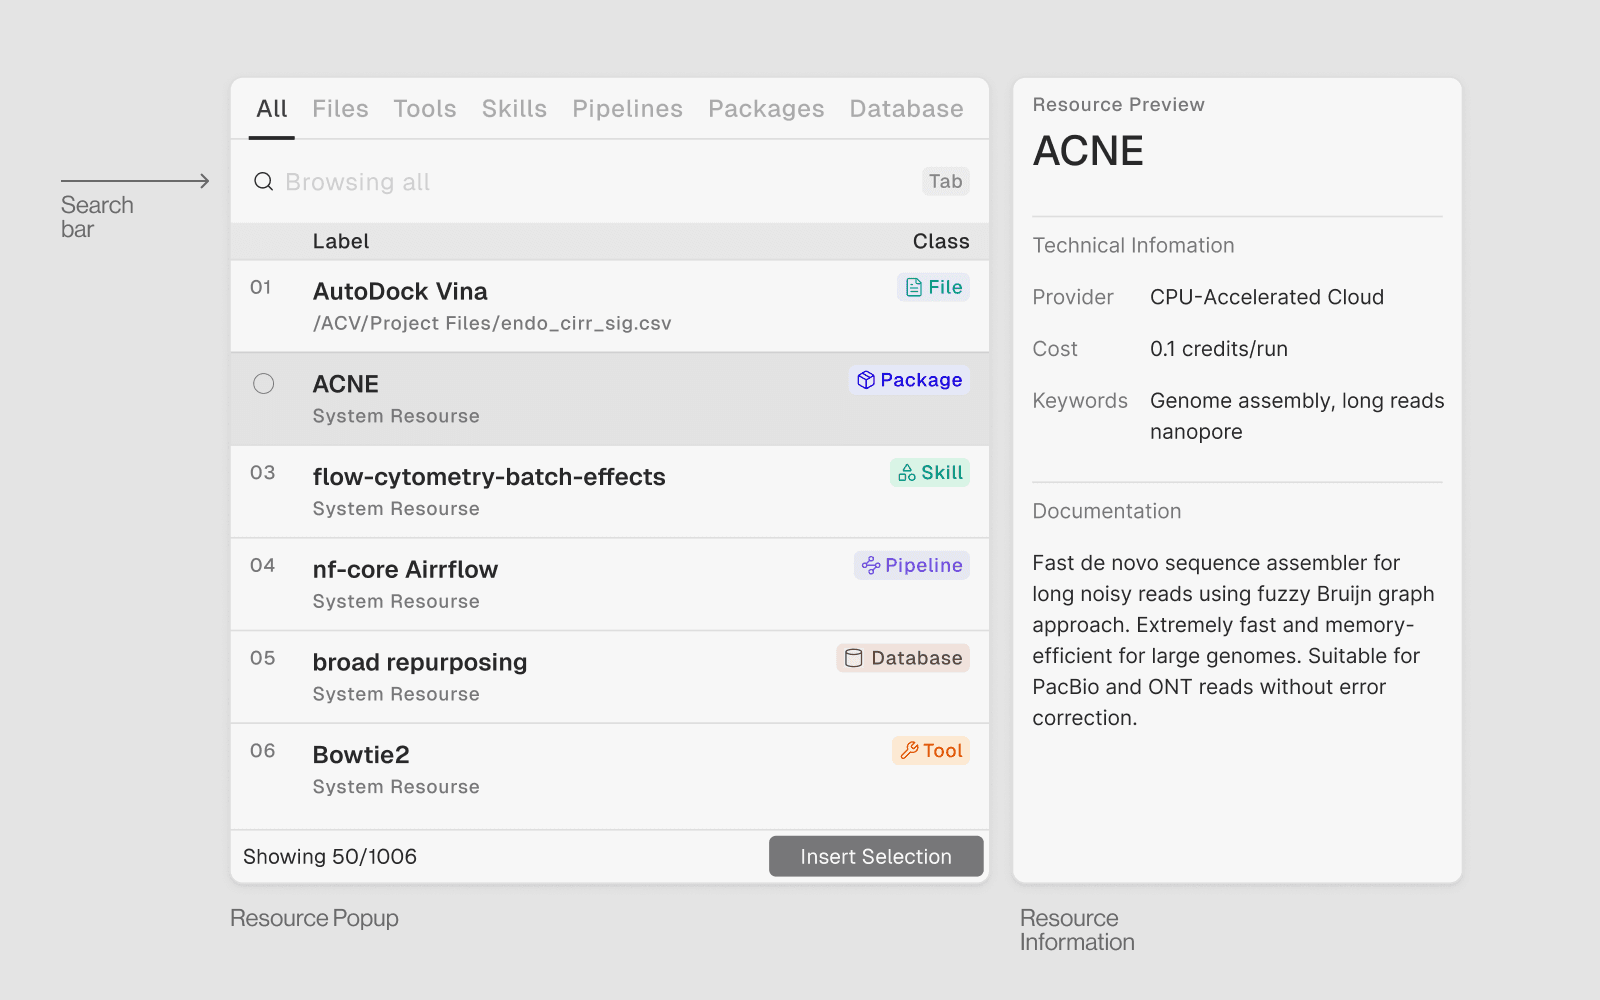Click the Database badge cylinder icon

point(853,658)
